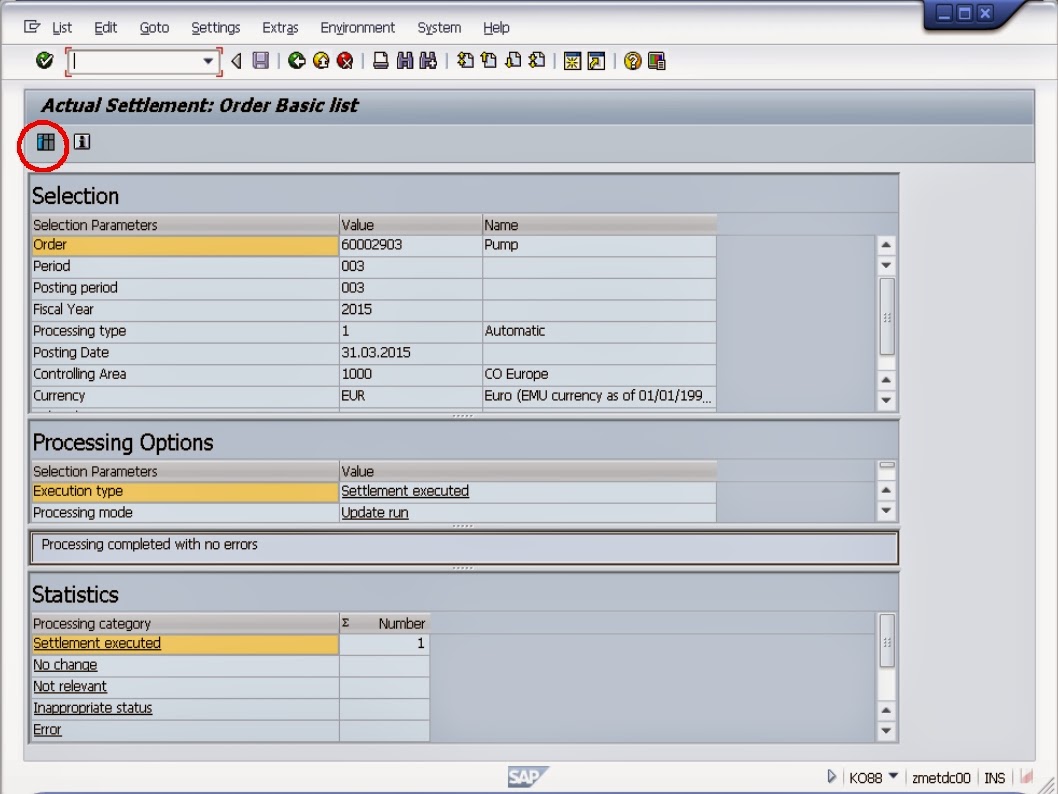Image resolution: width=1058 pixels, height=794 pixels.
Task: Click the Error statistics link
Action: point(47,730)
